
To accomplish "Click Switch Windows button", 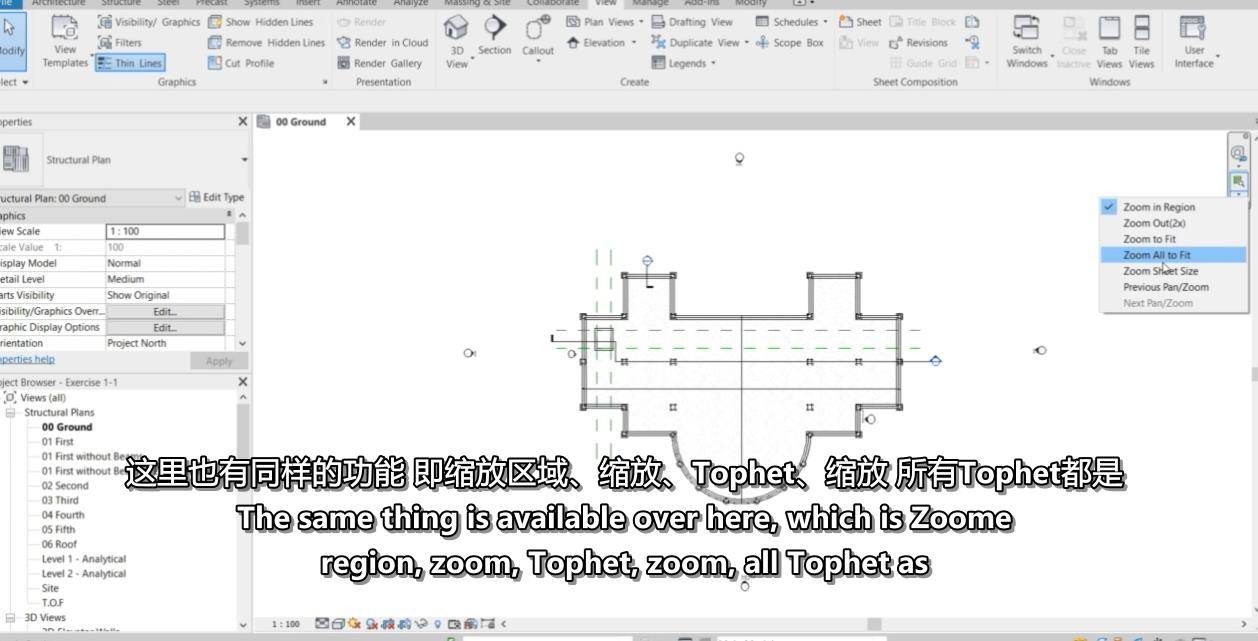I will (1027, 42).
